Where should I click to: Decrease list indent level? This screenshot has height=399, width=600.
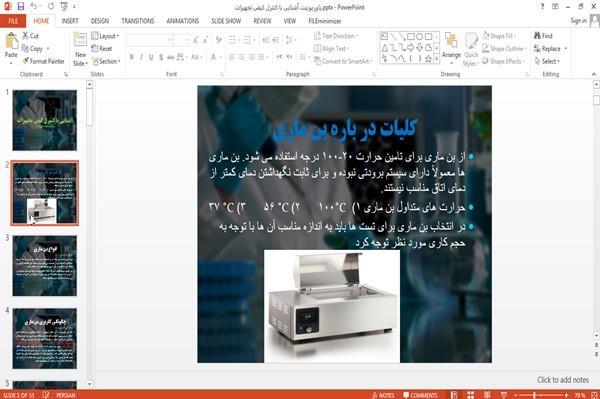(266, 40)
